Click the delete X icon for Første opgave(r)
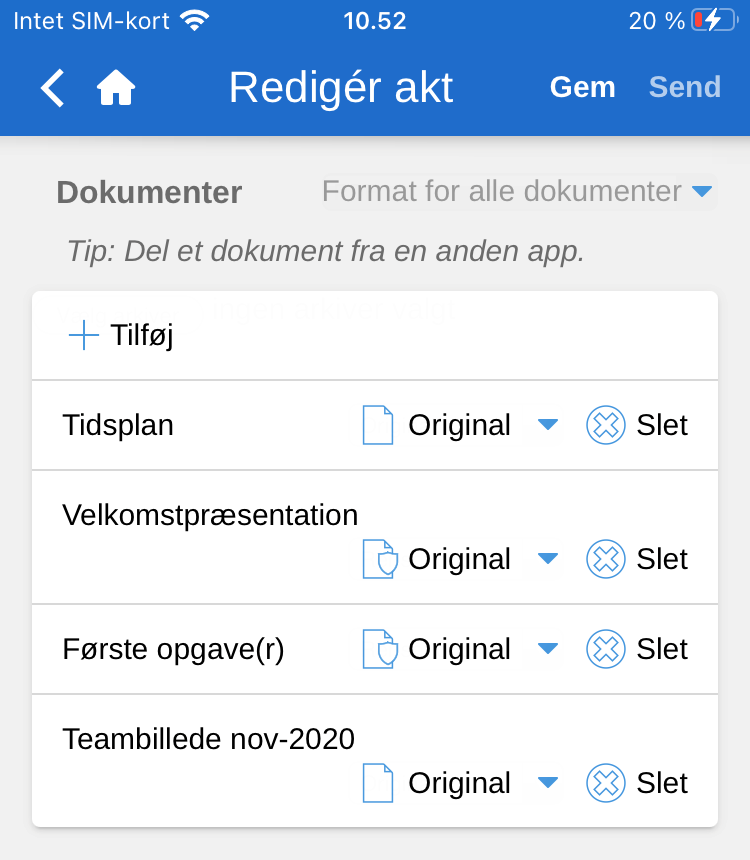 coord(605,649)
